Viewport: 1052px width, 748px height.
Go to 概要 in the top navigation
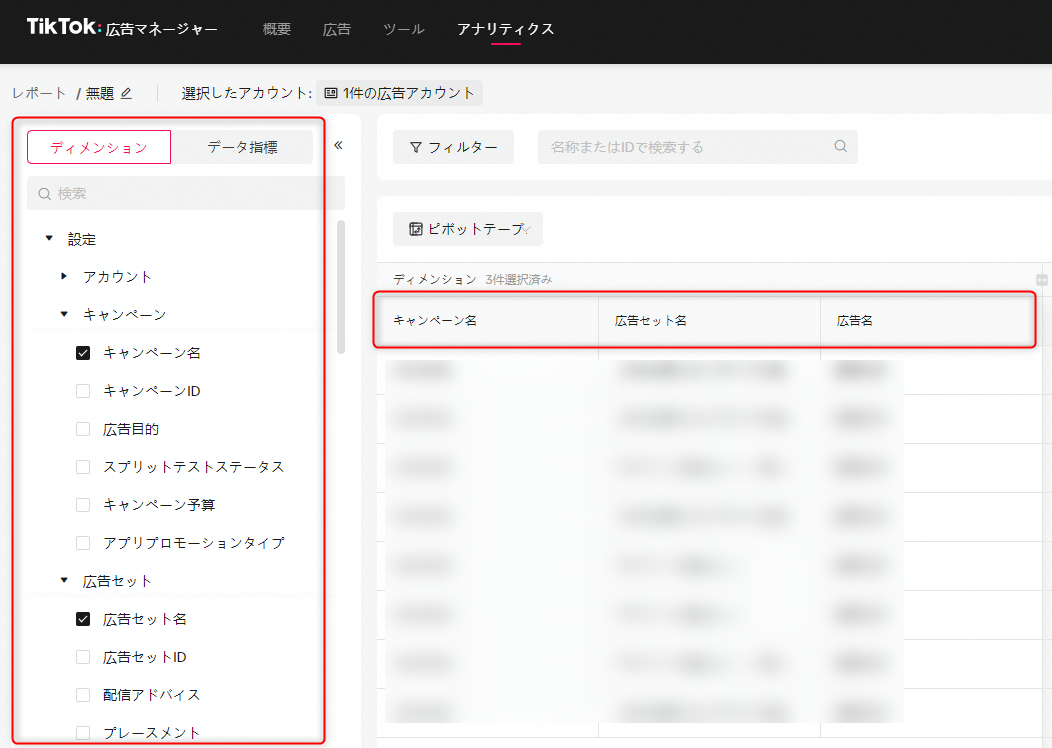(277, 29)
